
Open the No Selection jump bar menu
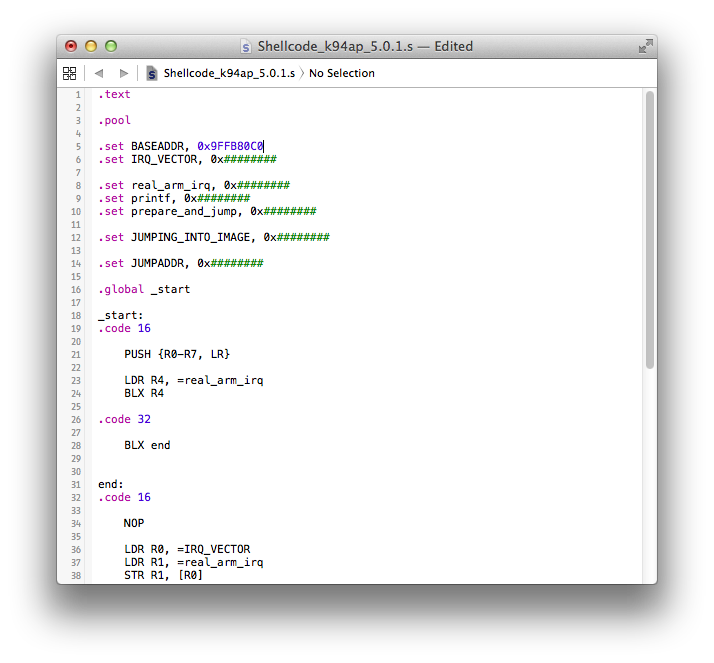[342, 73]
